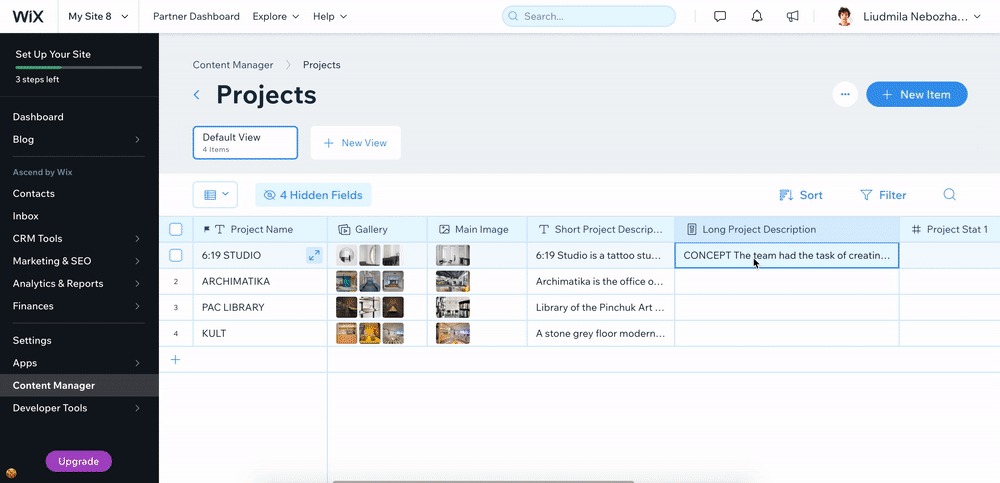Image resolution: width=1000 pixels, height=483 pixels.
Task: Open the notifications bell
Action: (x=756, y=17)
